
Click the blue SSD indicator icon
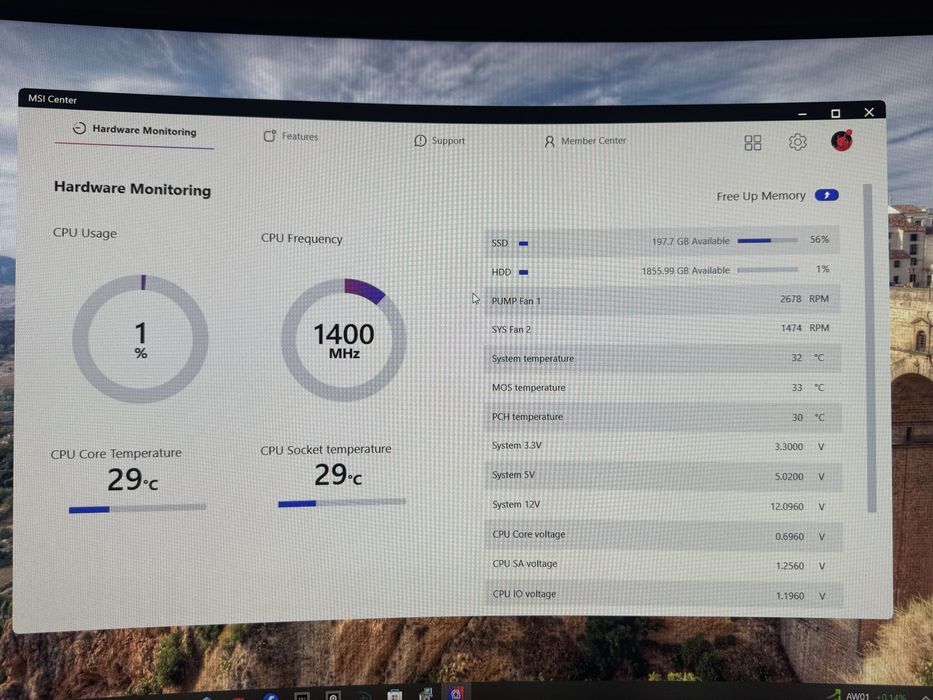[x=524, y=243]
